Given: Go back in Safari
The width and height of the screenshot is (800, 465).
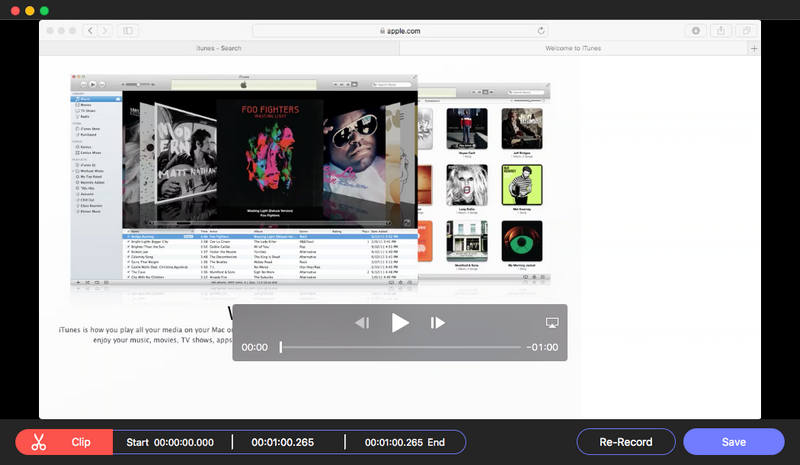Looking at the screenshot, I should coord(90,31).
